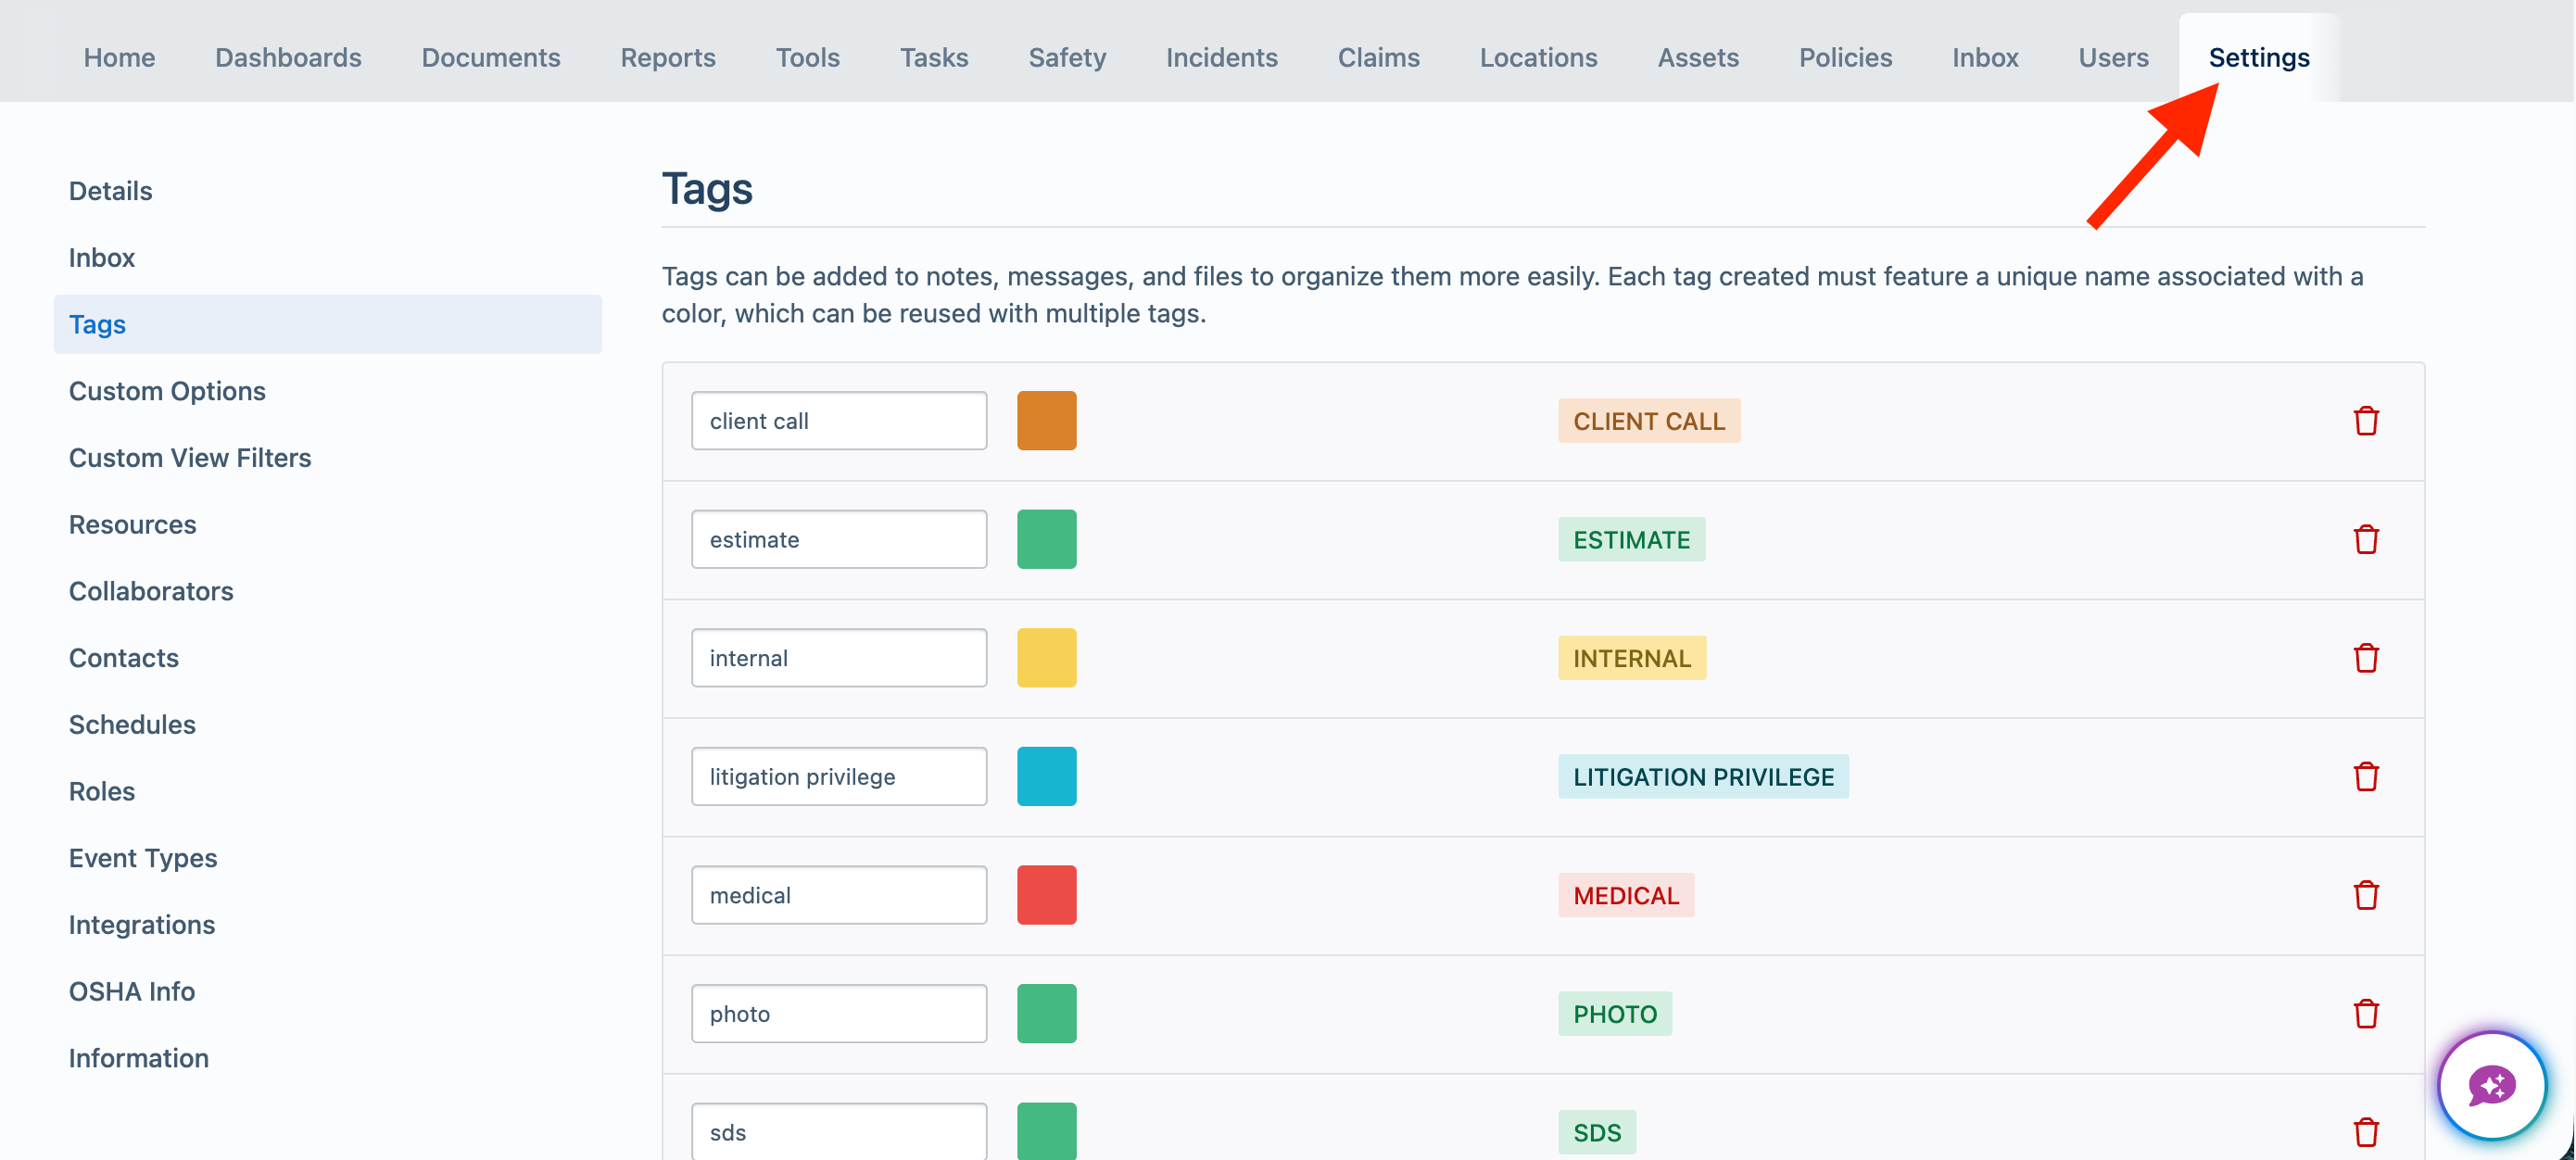Switch to the Dashboards tab
This screenshot has width=2576, height=1160.
pos(288,58)
